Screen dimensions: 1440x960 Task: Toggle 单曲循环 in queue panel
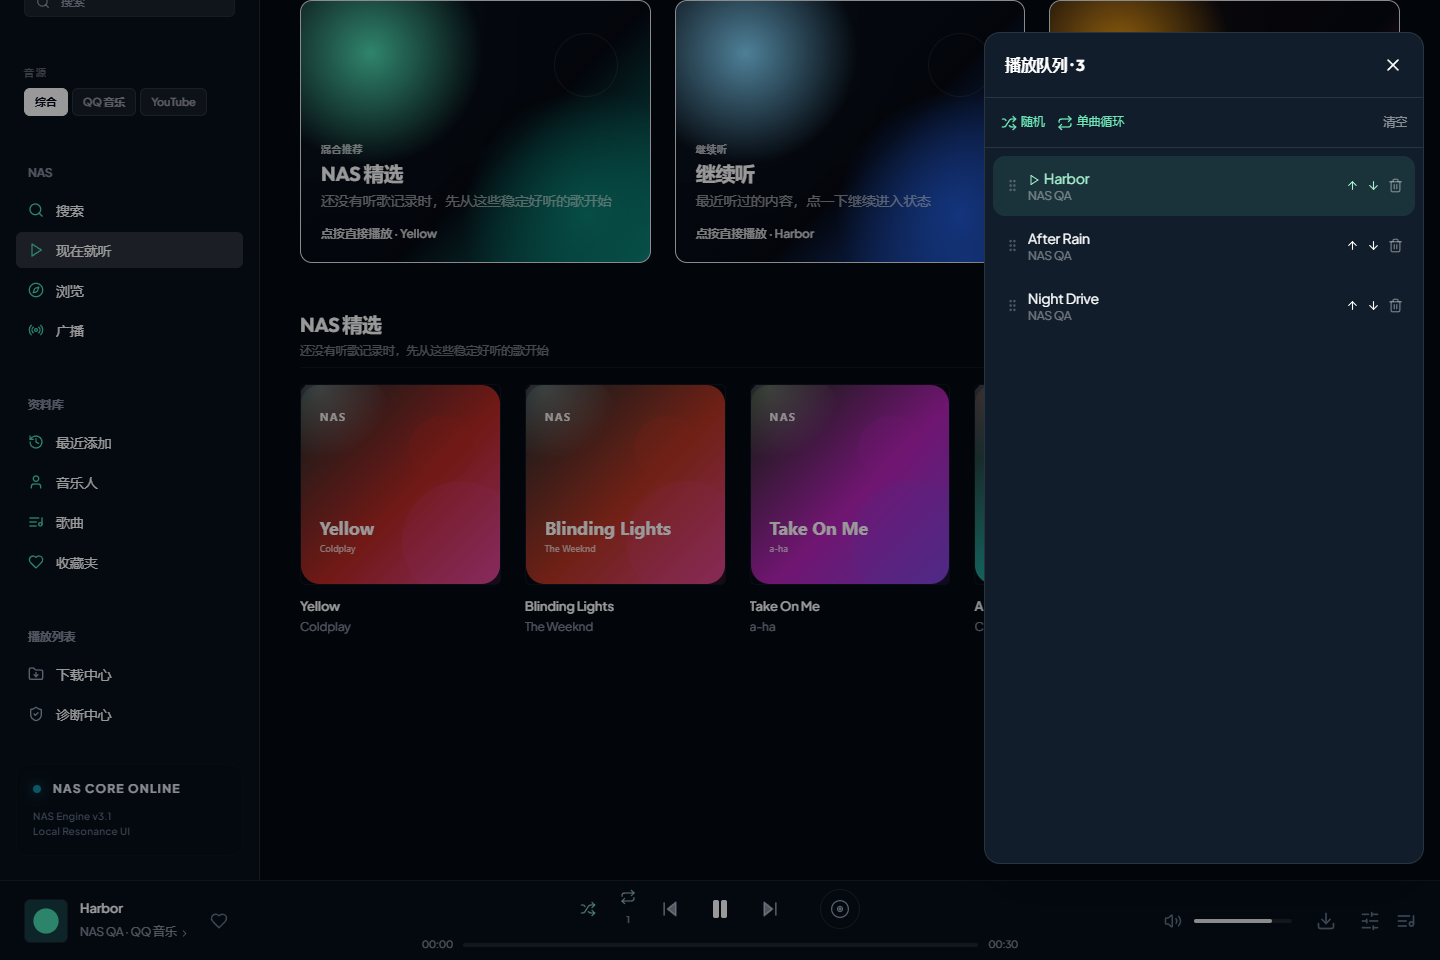pyautogui.click(x=1091, y=122)
